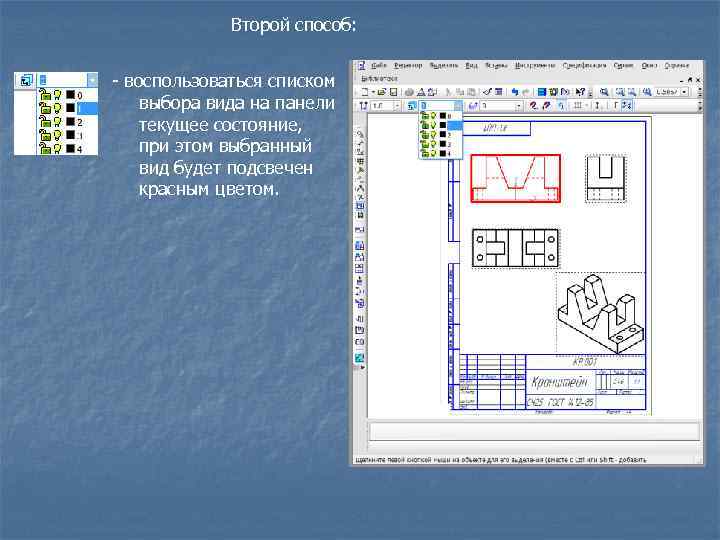720x540 pixels.
Task: Click the KOMPAS document icon before Файл
Action: 361,66
